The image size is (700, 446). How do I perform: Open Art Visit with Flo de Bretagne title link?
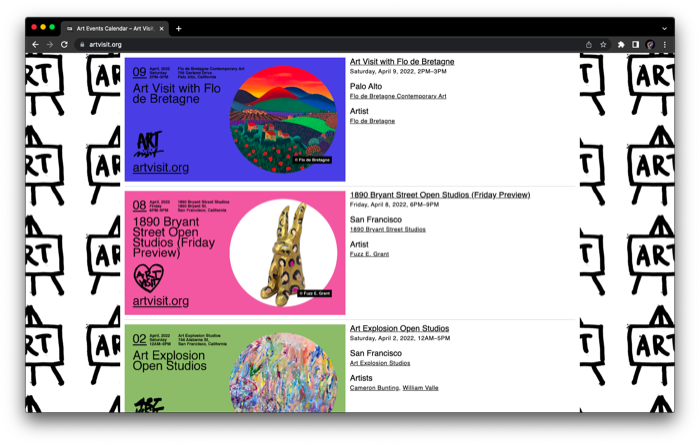coord(402,62)
